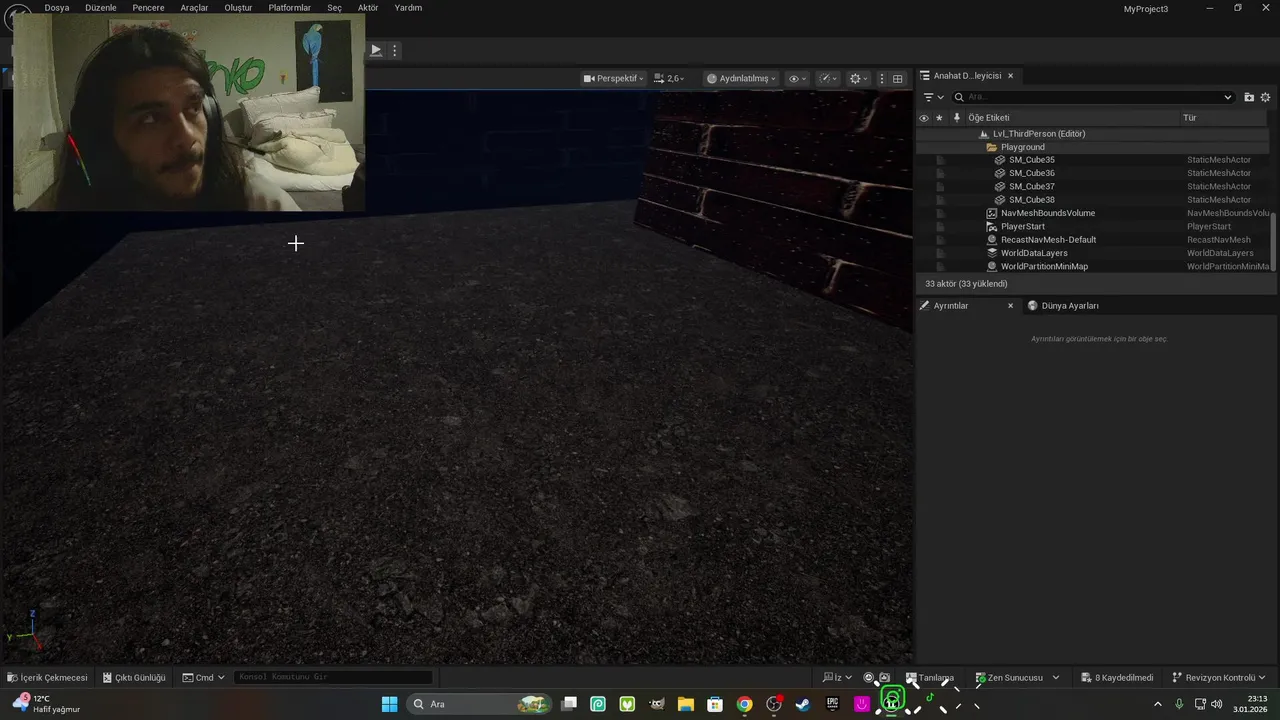The width and height of the screenshot is (1280, 720).
Task: Open play options three-dot menu beside Play
Action: 395,50
